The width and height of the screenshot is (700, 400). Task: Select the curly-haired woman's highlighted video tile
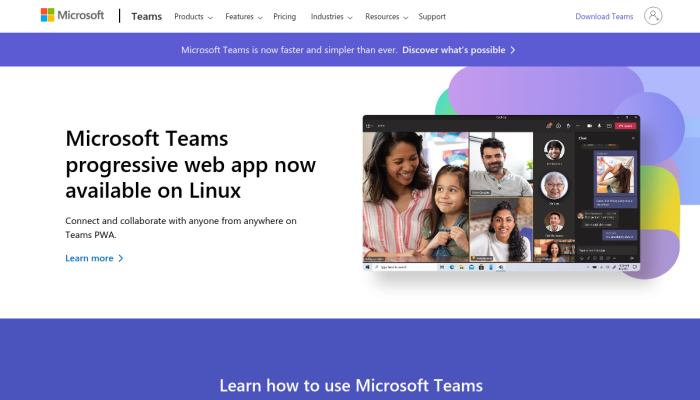pyautogui.click(x=501, y=230)
